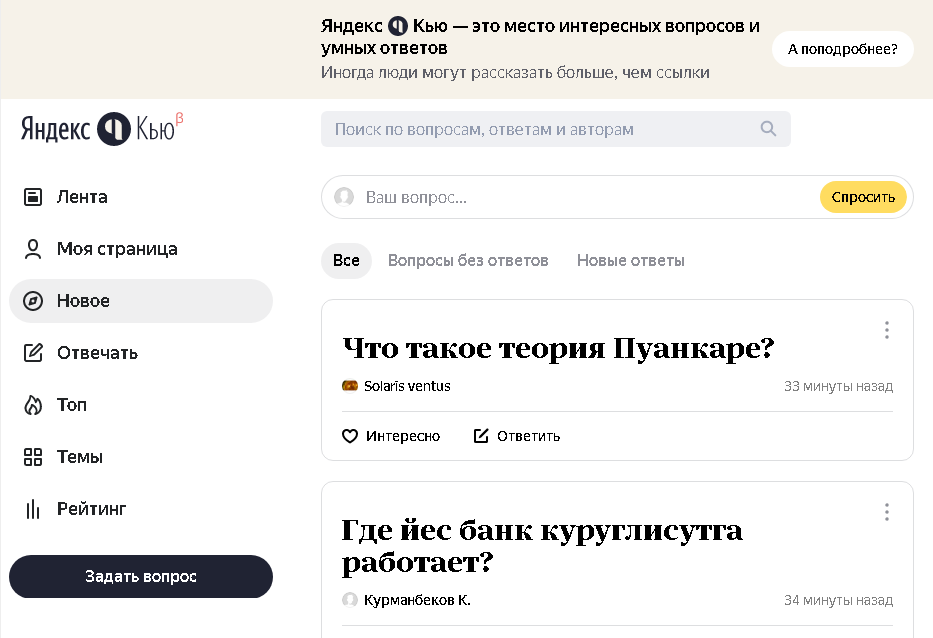Toggle Интересно on the Пуанкаре question

pos(392,435)
